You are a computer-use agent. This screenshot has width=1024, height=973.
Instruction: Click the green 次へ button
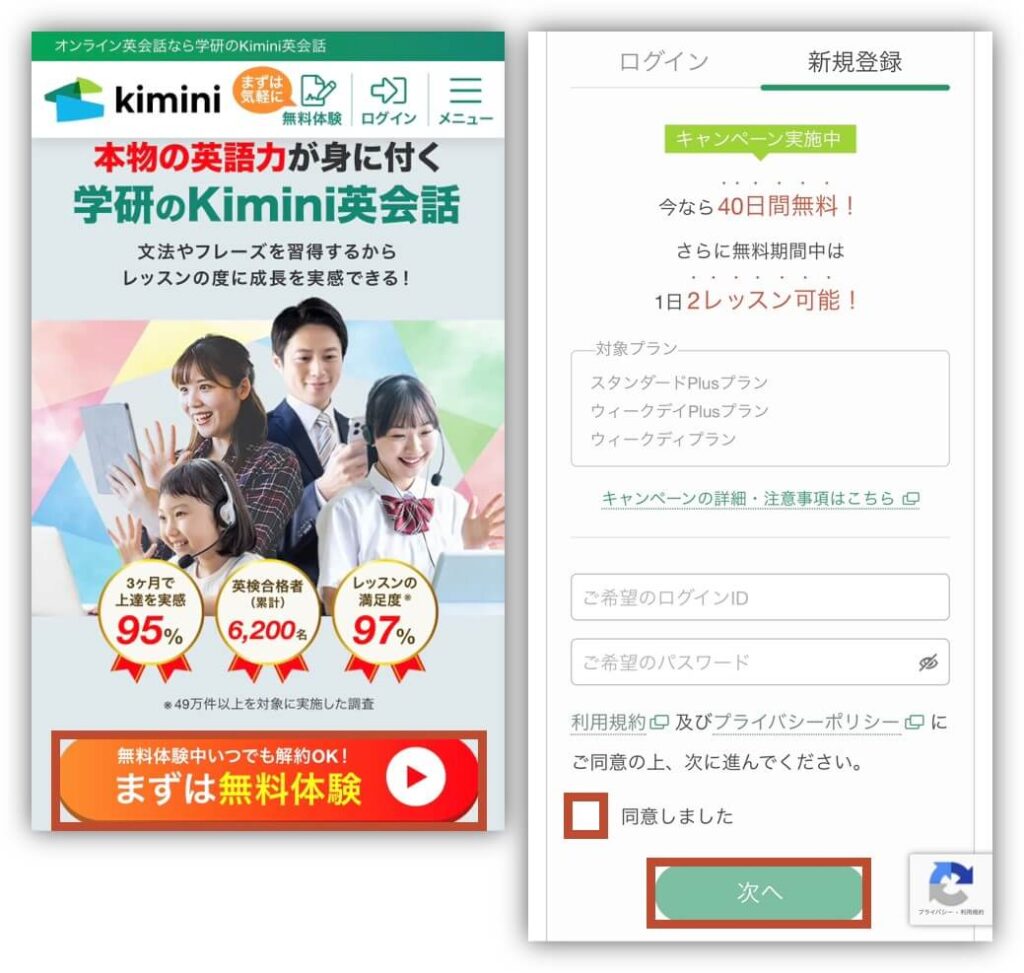(x=758, y=892)
